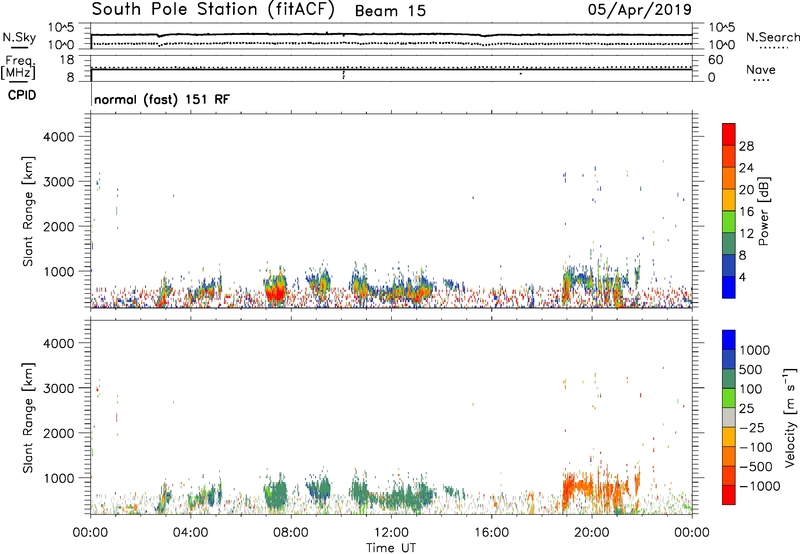Screen dimensions: 800x554
Task: Click the '16:00' time axis tick label
Action: coord(491,533)
